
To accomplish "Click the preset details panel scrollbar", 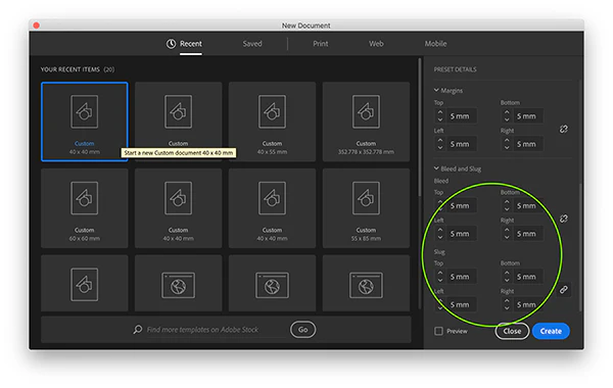I will tap(581, 247).
